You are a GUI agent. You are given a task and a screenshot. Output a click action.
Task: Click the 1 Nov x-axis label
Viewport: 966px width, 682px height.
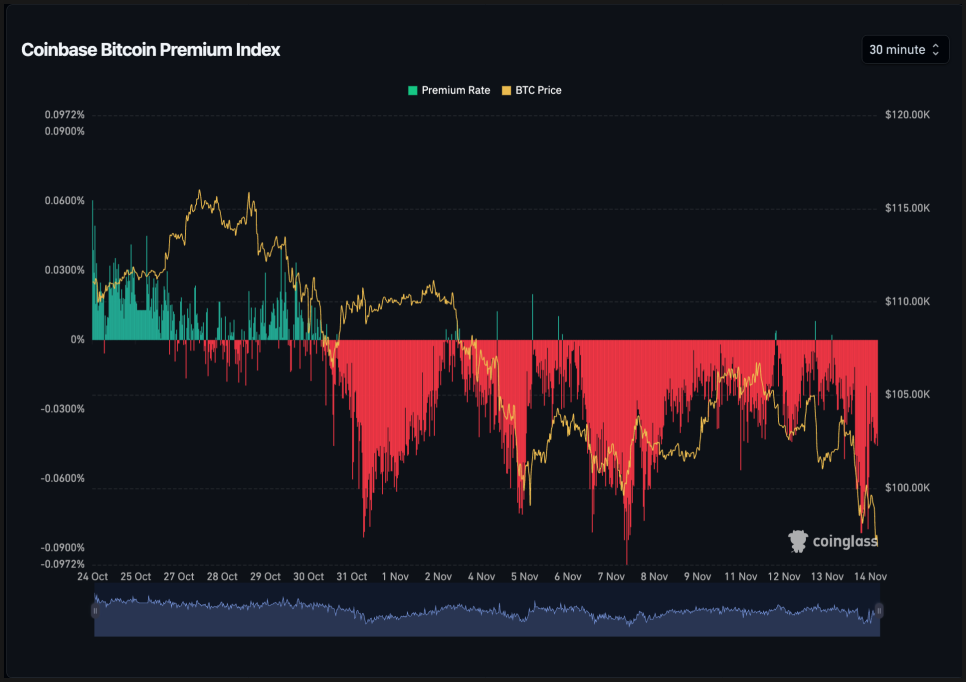(x=395, y=576)
